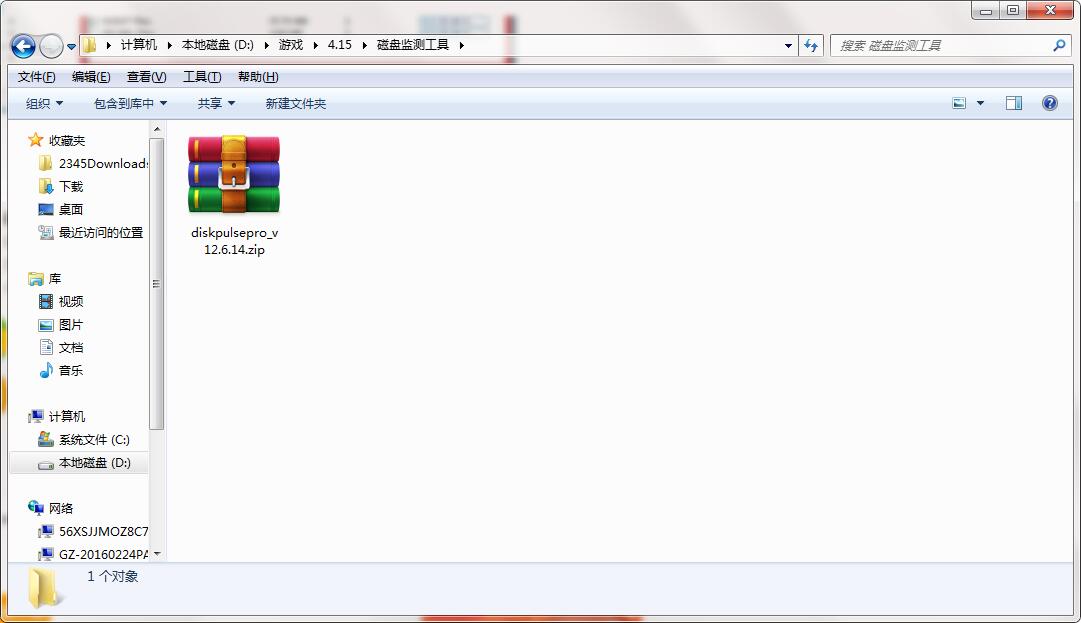
Task: Open network computer 56XSJJMOZ8C7
Action: coord(103,531)
